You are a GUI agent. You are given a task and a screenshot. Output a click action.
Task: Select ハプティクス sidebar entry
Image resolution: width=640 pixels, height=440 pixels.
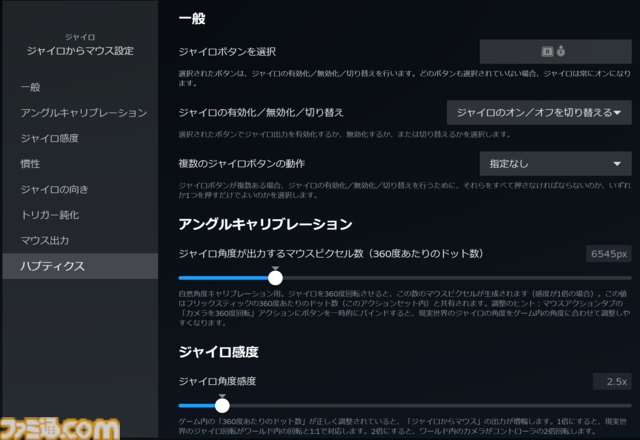point(80,266)
